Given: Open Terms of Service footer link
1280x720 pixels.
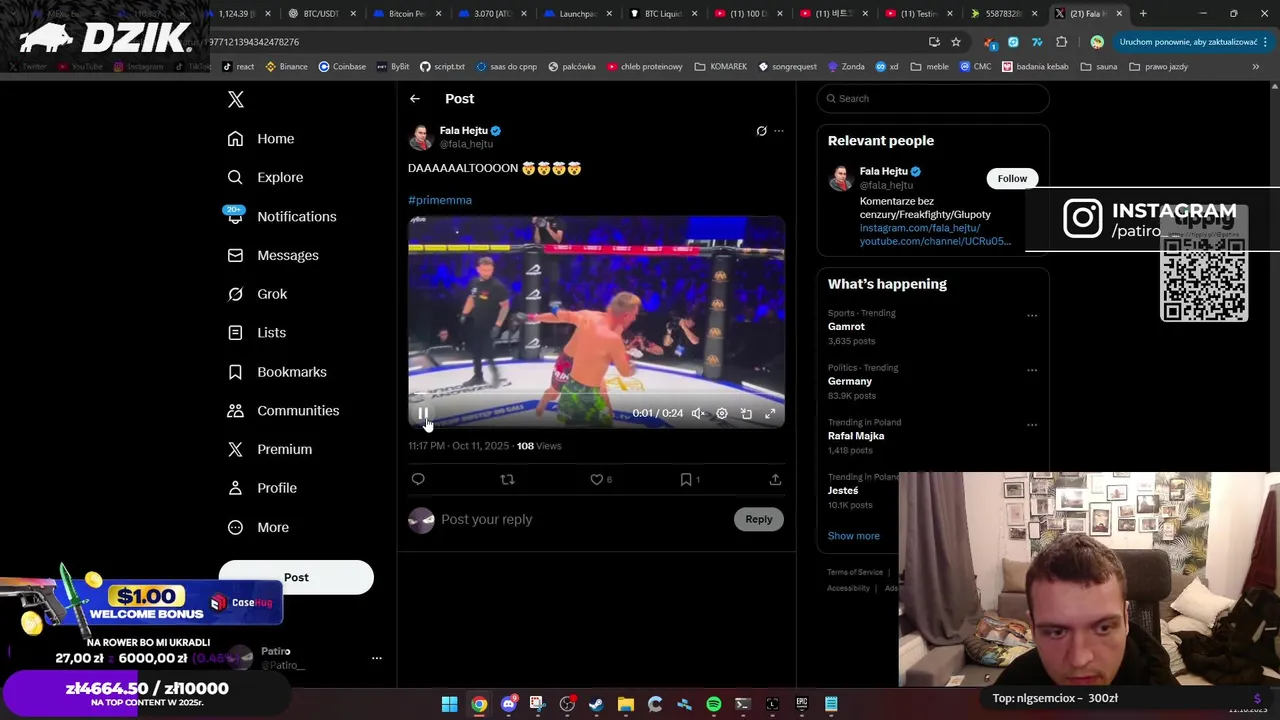Looking at the screenshot, I should [855, 572].
